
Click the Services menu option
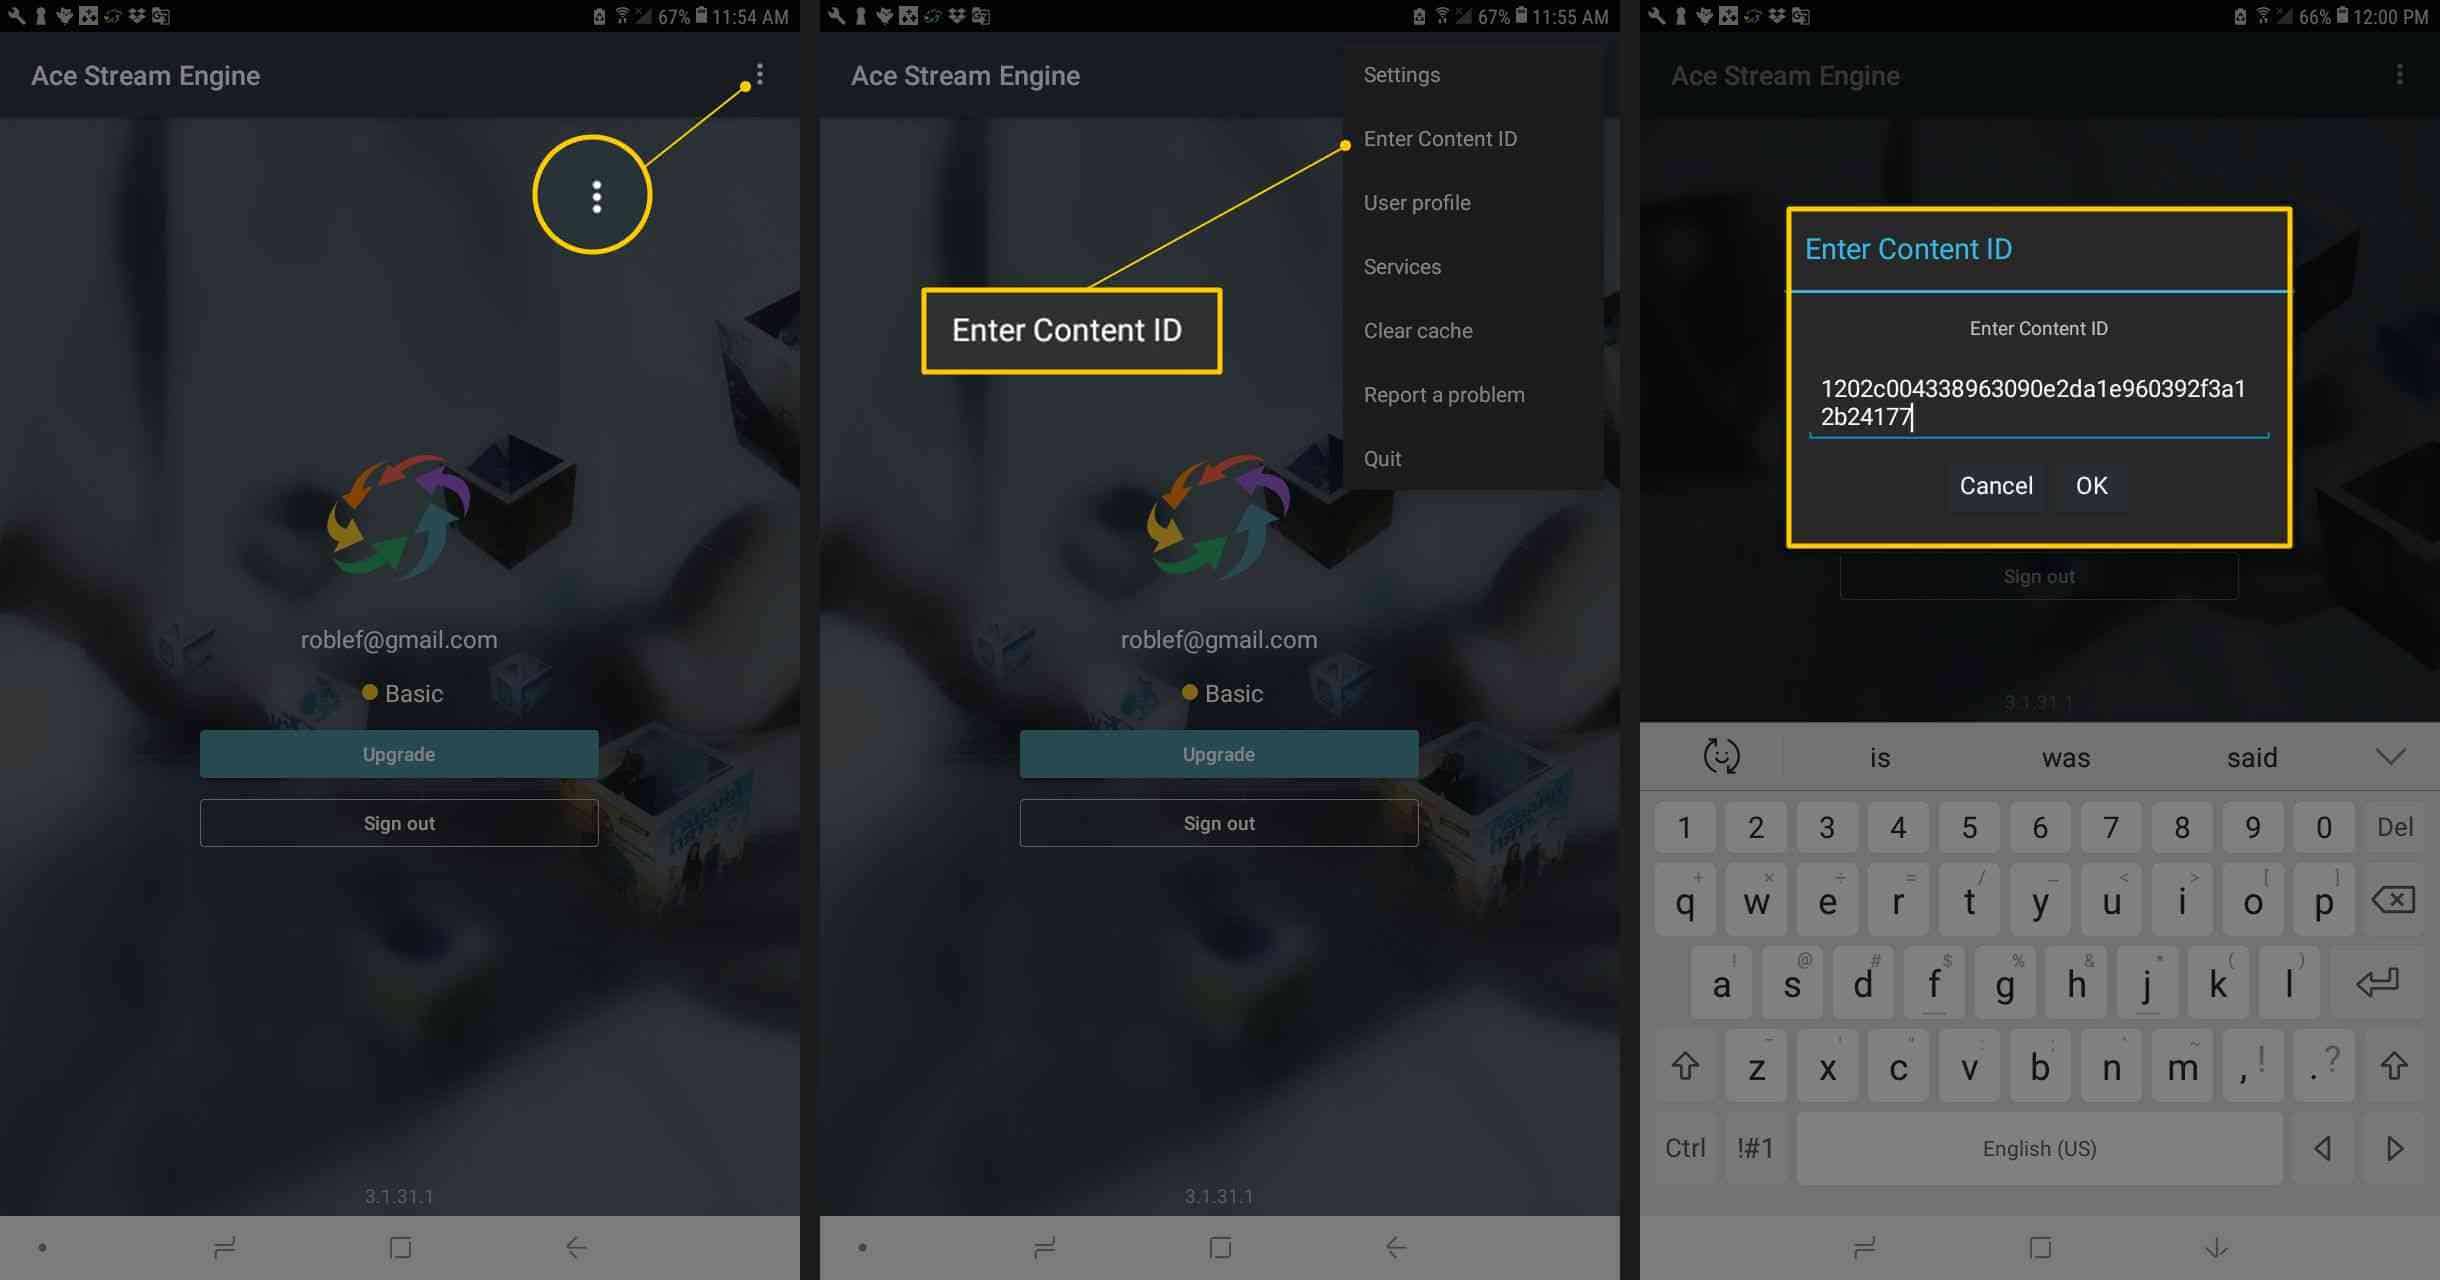[1401, 266]
